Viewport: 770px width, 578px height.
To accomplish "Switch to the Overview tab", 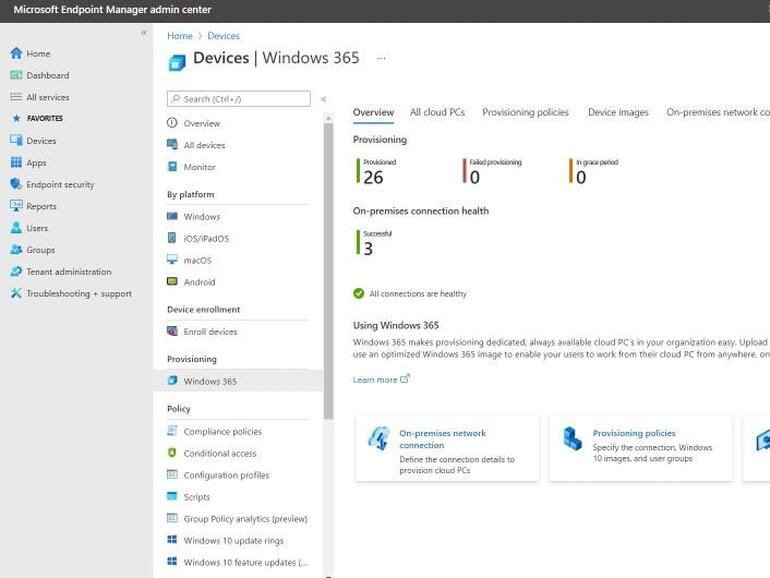I will [x=373, y=112].
